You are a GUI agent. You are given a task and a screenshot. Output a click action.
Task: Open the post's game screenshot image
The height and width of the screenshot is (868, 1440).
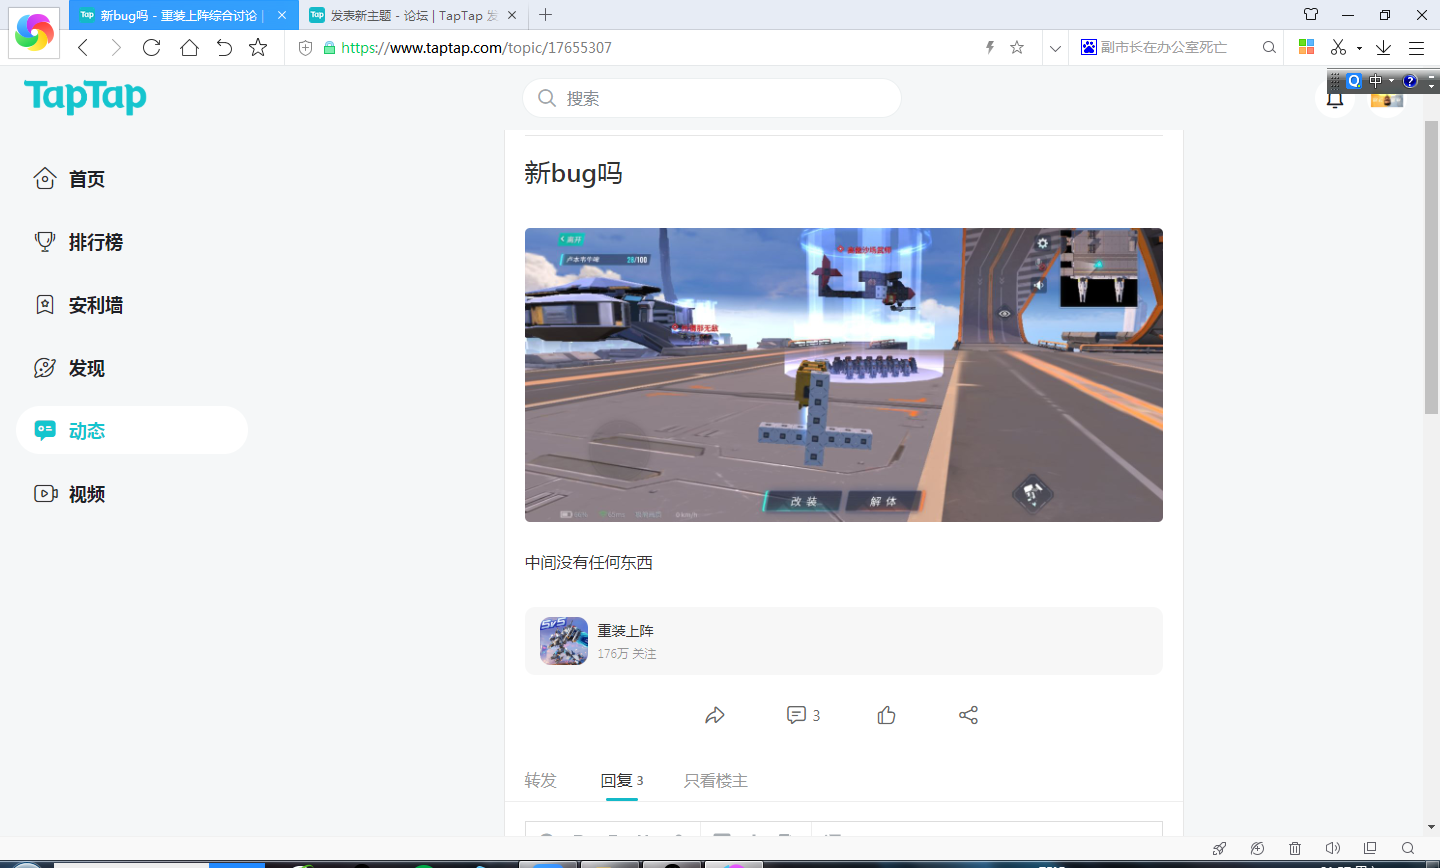[844, 375]
